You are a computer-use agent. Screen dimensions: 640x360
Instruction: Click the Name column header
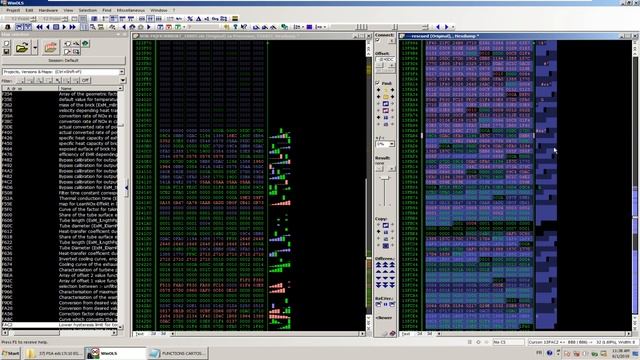click(90, 88)
